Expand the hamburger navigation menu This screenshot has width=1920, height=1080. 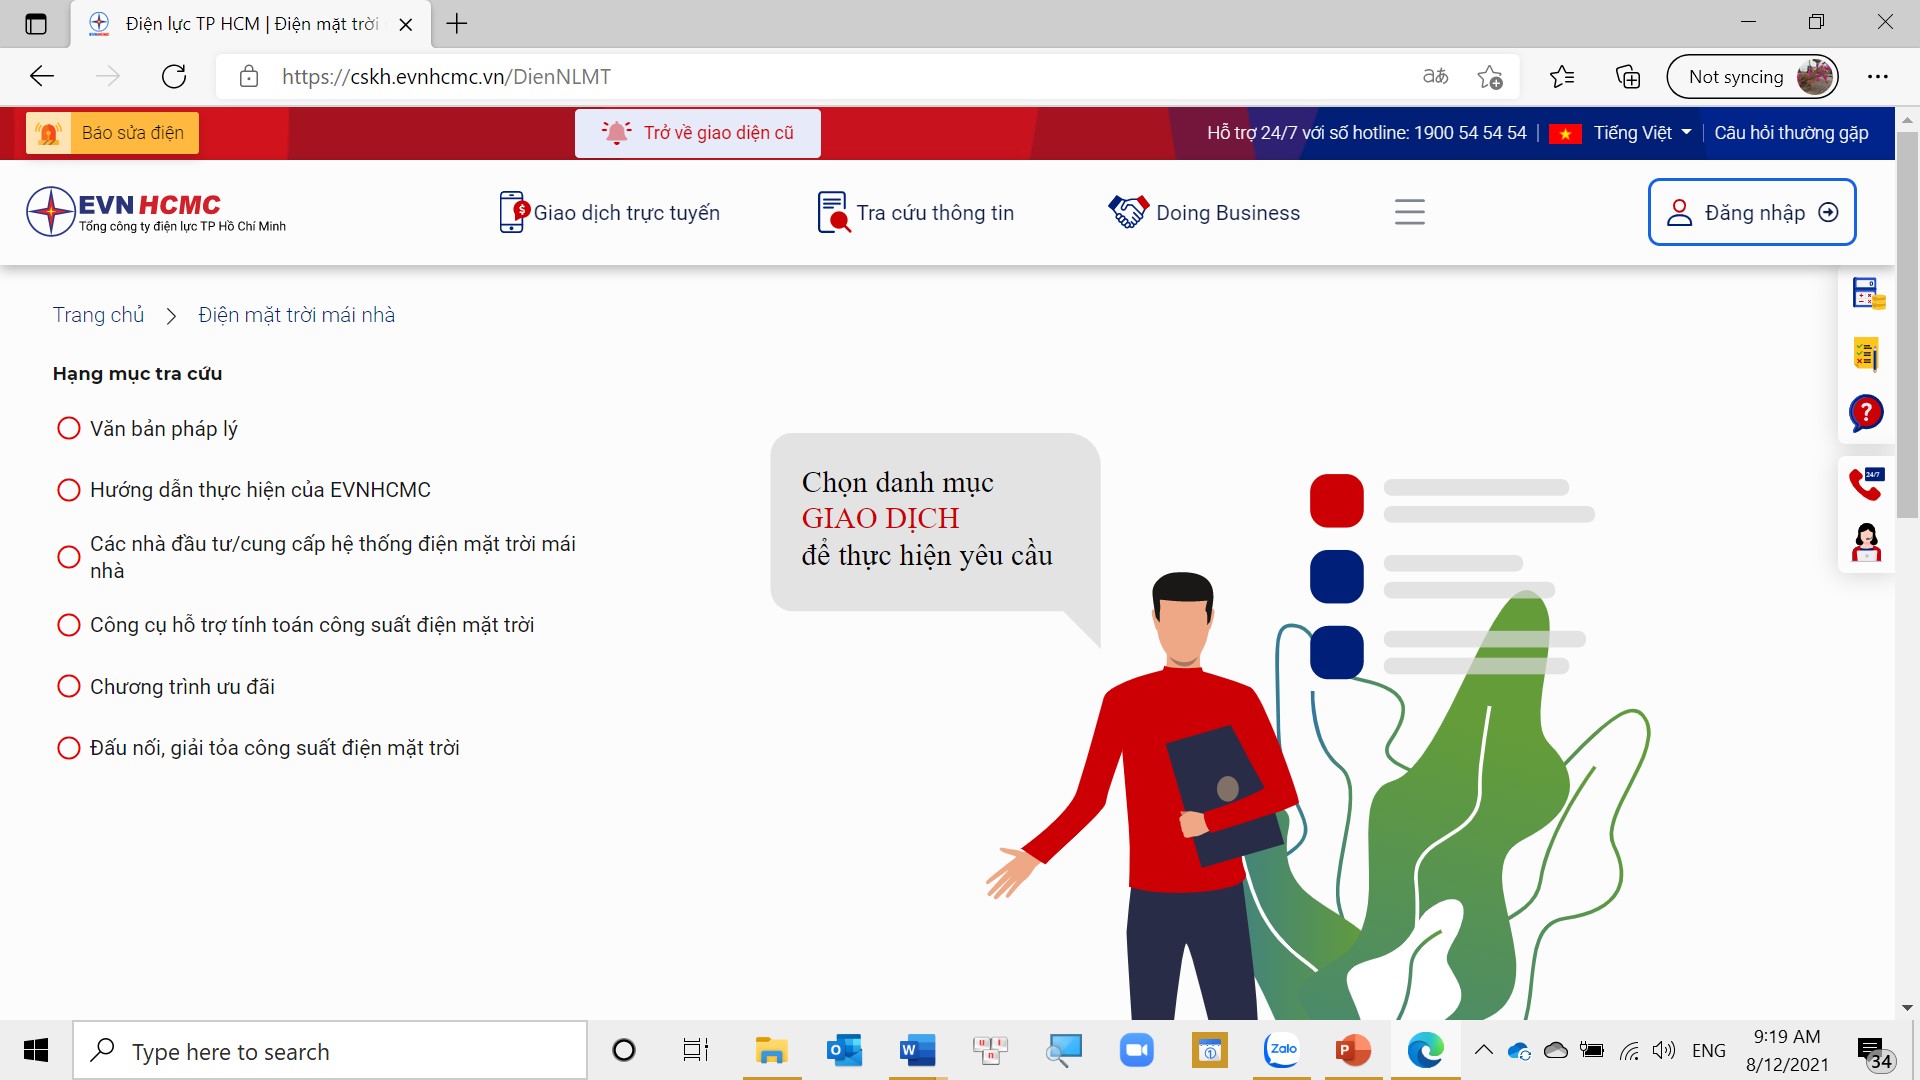(1409, 212)
